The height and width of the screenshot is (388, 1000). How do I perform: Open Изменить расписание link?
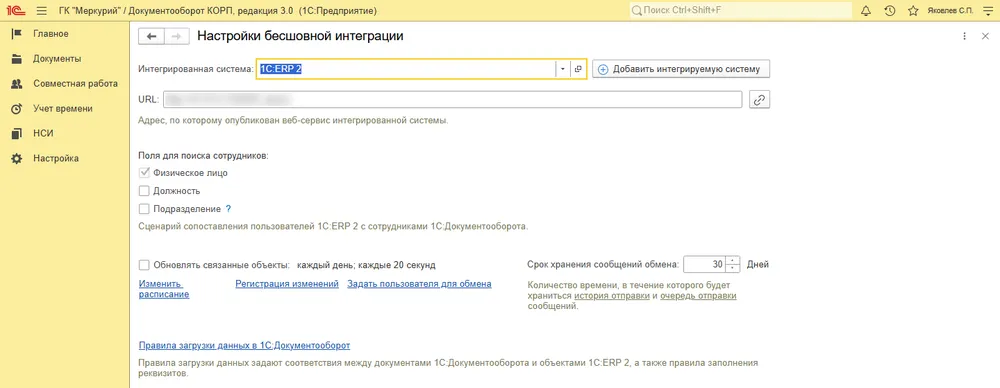pyautogui.click(x=164, y=289)
